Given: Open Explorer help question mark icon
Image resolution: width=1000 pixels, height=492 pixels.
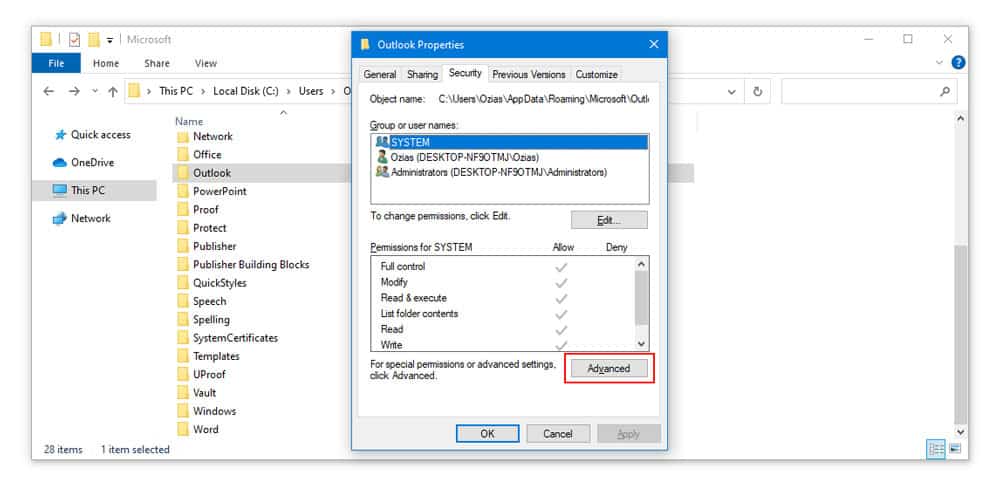Looking at the screenshot, I should (x=958, y=63).
